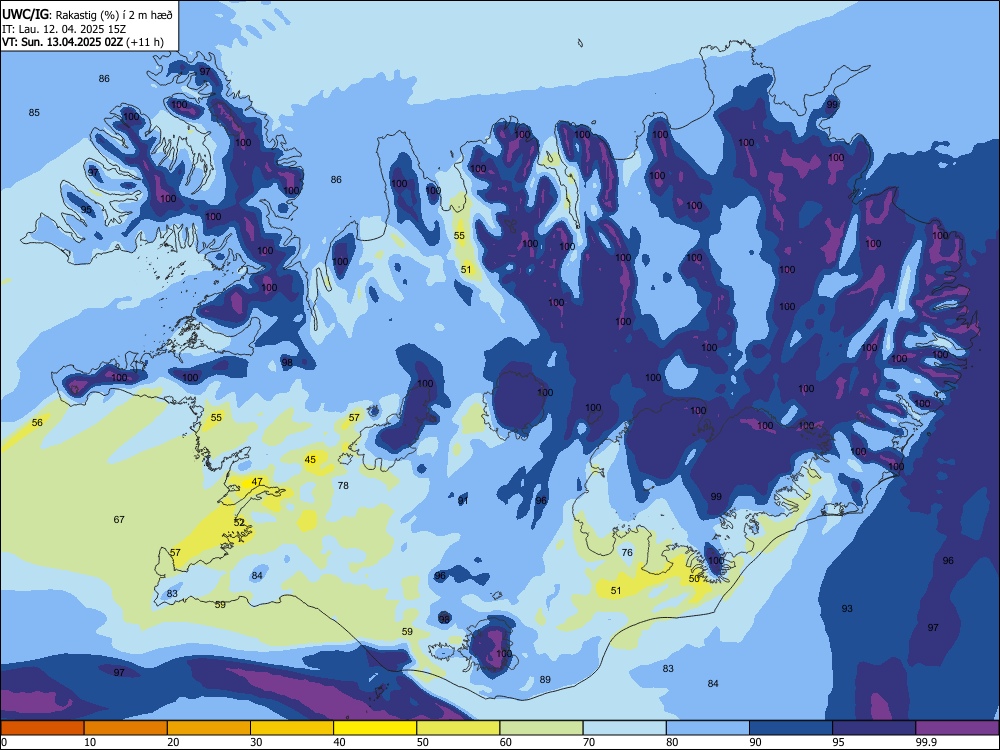Click the legend scale label 70
The image size is (1000, 750).
point(589,742)
